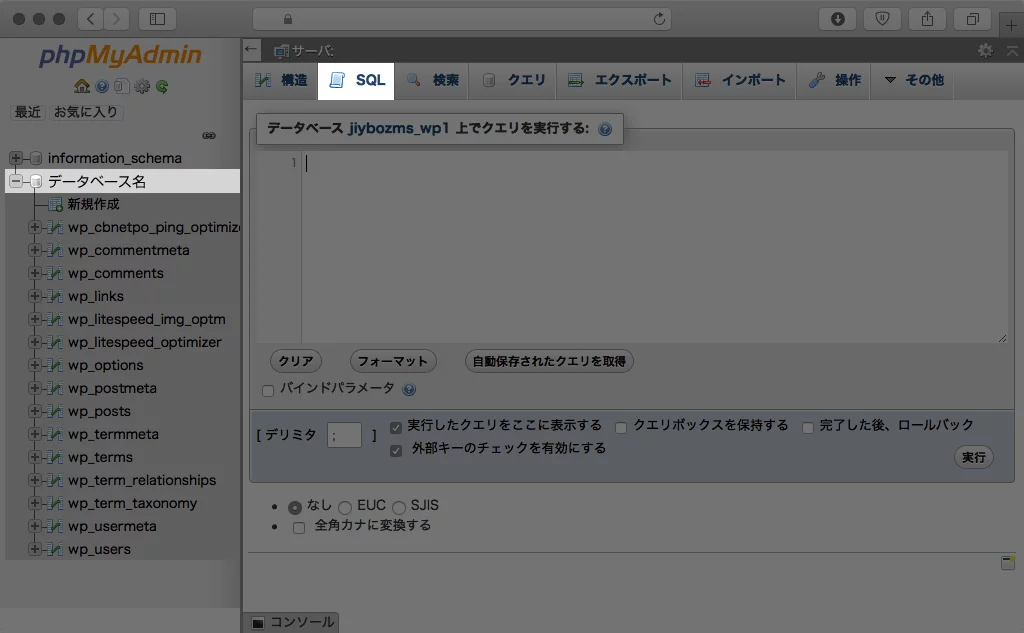Click the wp_options table icon
Screen dimensions: 1024x633
coord(56,365)
